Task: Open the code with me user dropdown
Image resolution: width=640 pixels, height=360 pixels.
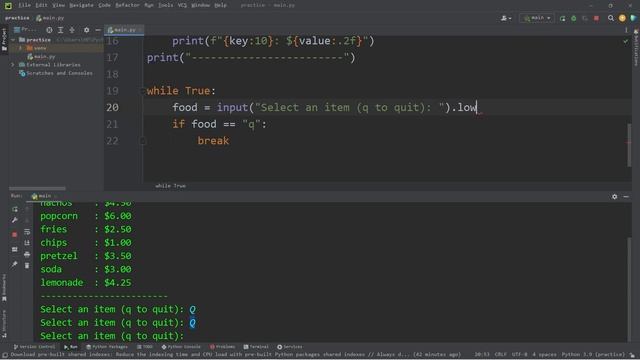Action: click(506, 18)
